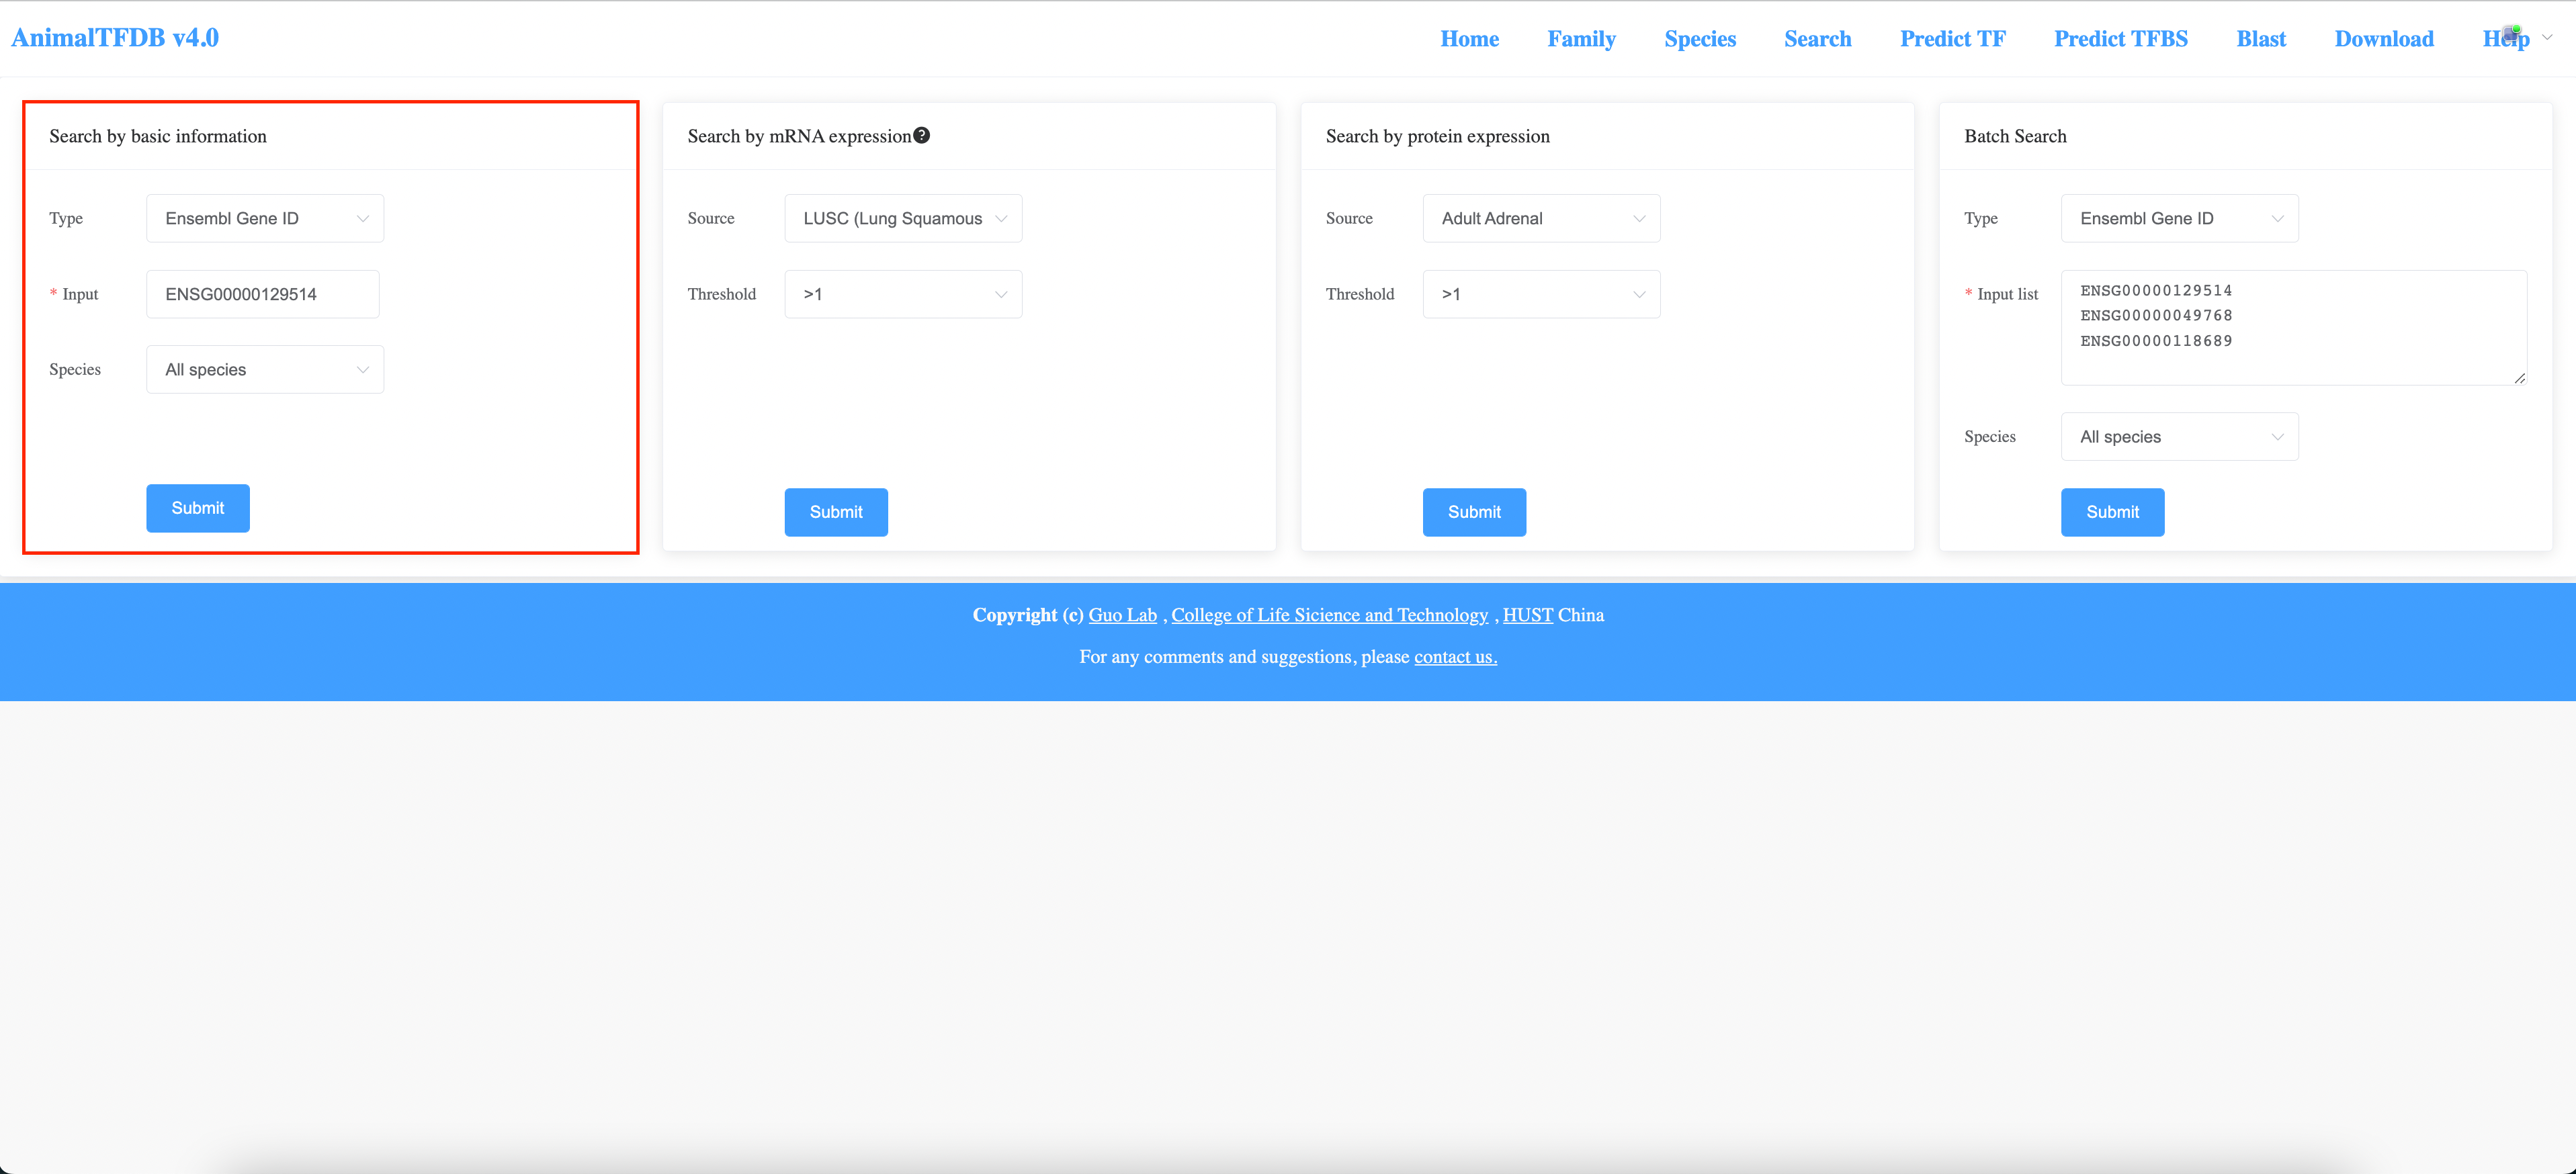Open the basic information Type dropdown
2576x1174 pixels.
point(265,218)
